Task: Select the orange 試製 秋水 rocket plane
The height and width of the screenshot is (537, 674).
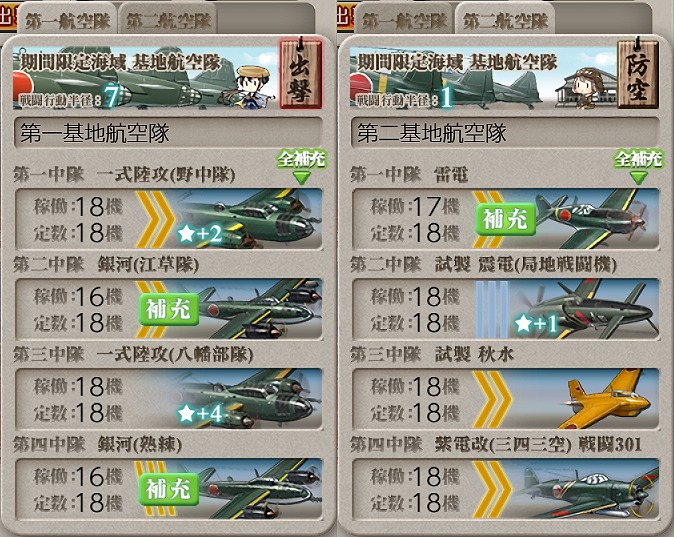Action: coord(606,398)
